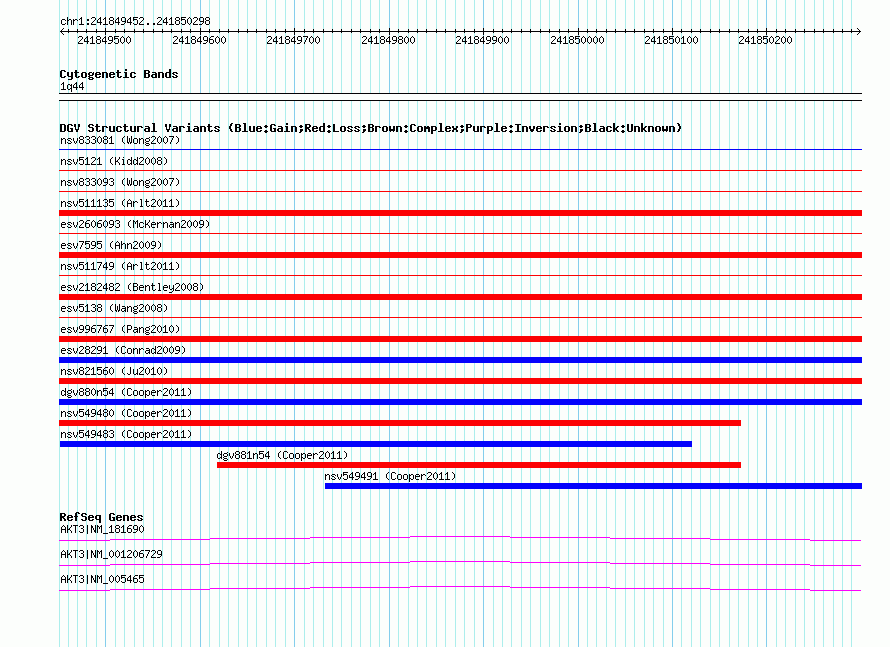Click the 241849900 ruler position label
The width and height of the screenshot is (890, 647).
click(482, 40)
